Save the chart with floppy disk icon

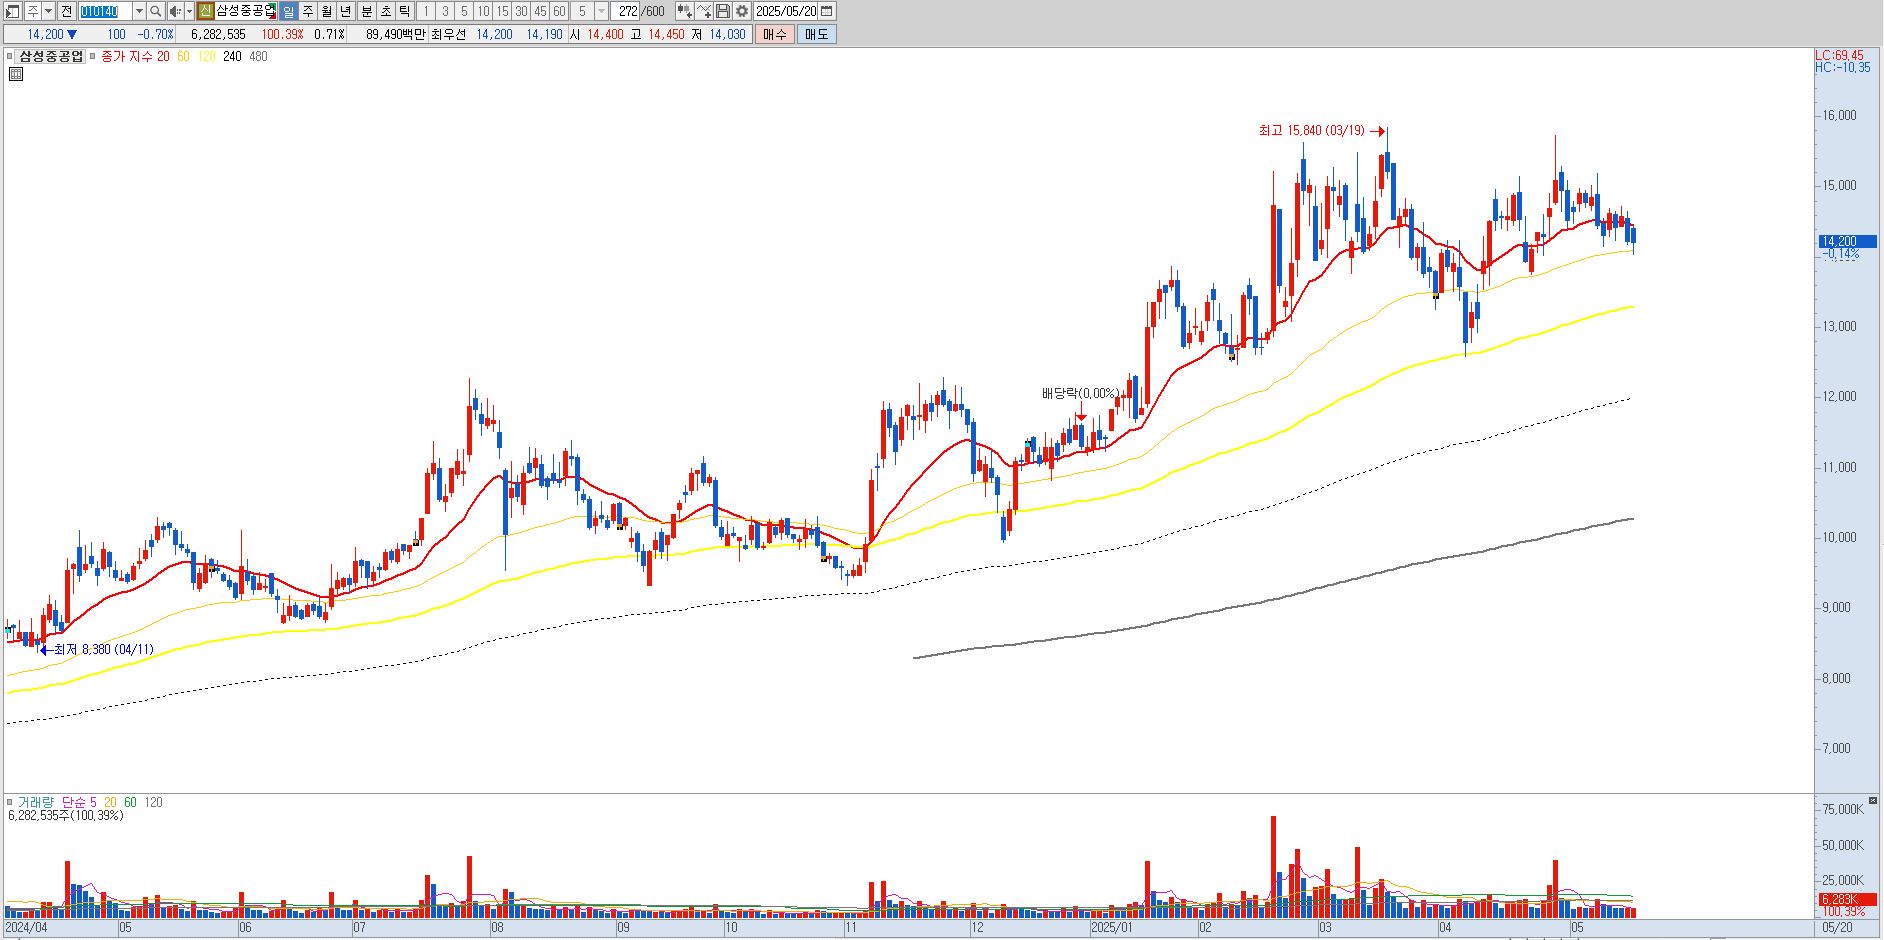point(723,11)
